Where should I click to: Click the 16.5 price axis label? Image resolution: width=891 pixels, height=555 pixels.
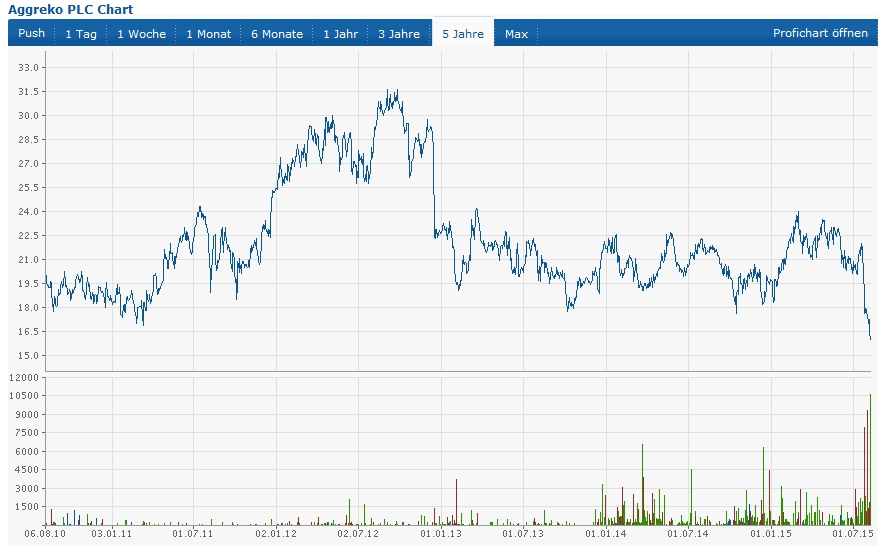(x=28, y=332)
